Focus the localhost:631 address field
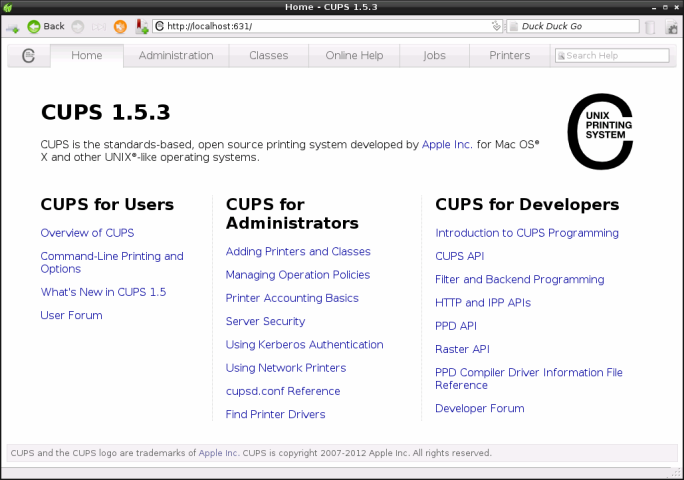 coord(327,26)
